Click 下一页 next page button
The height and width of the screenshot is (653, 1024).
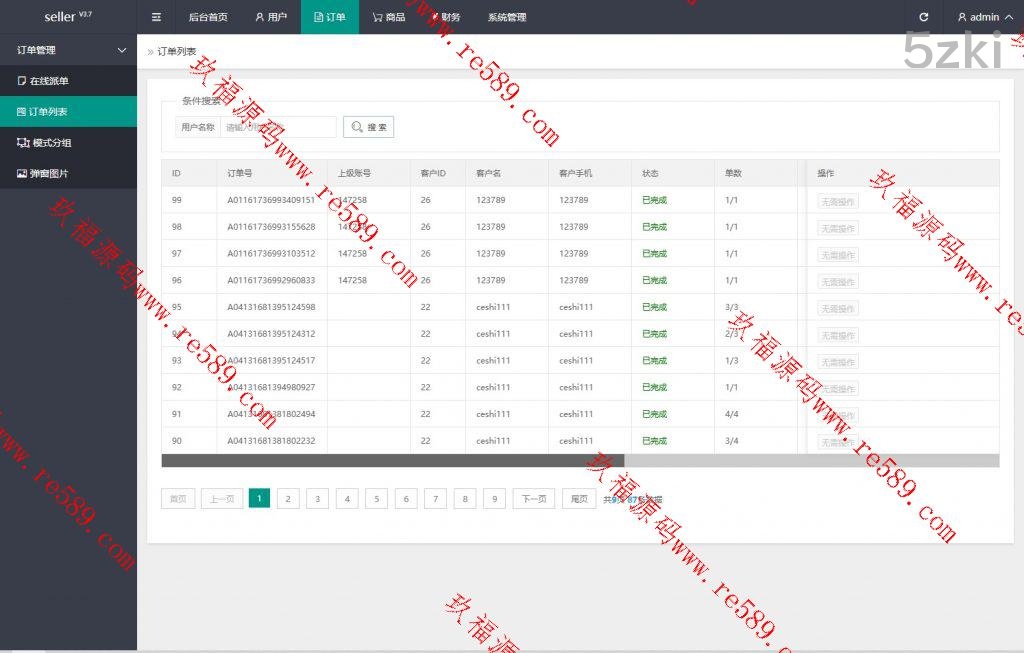534,499
